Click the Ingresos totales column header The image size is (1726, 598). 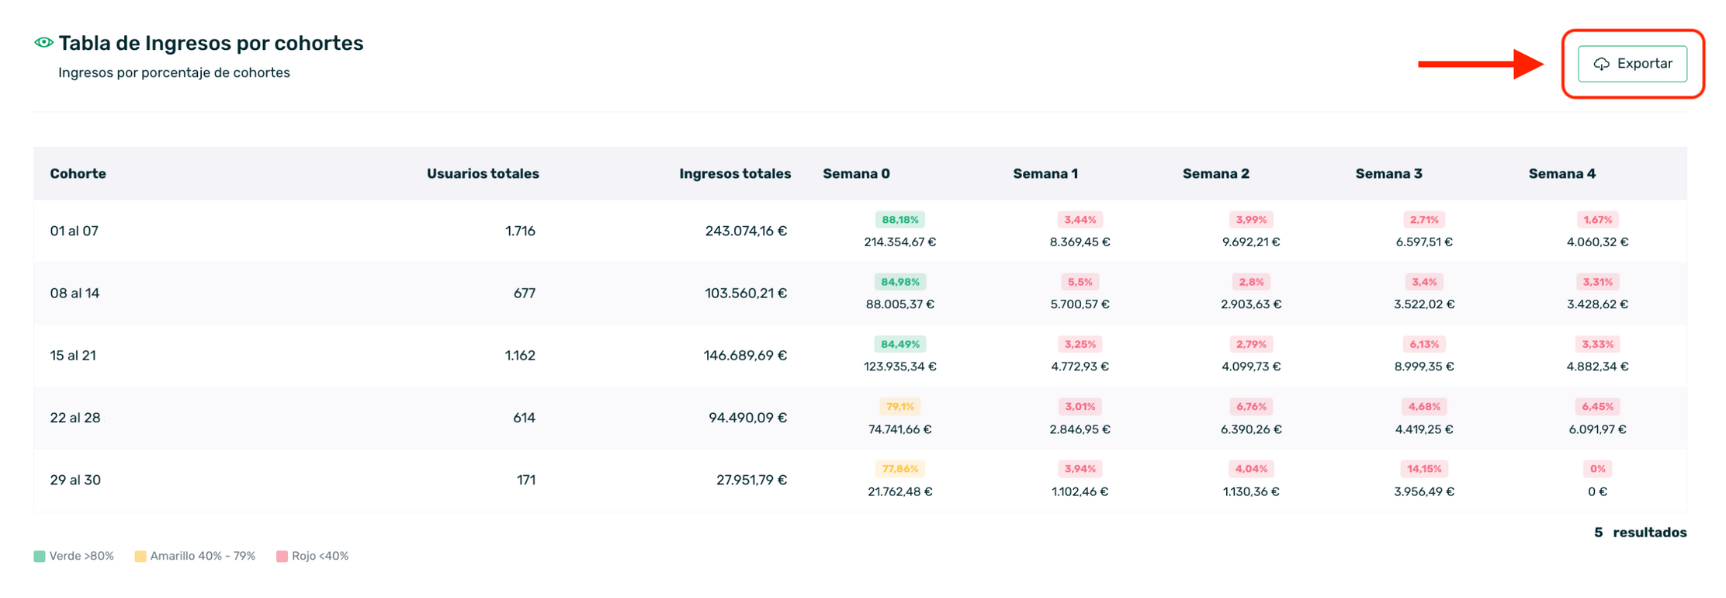[734, 174]
